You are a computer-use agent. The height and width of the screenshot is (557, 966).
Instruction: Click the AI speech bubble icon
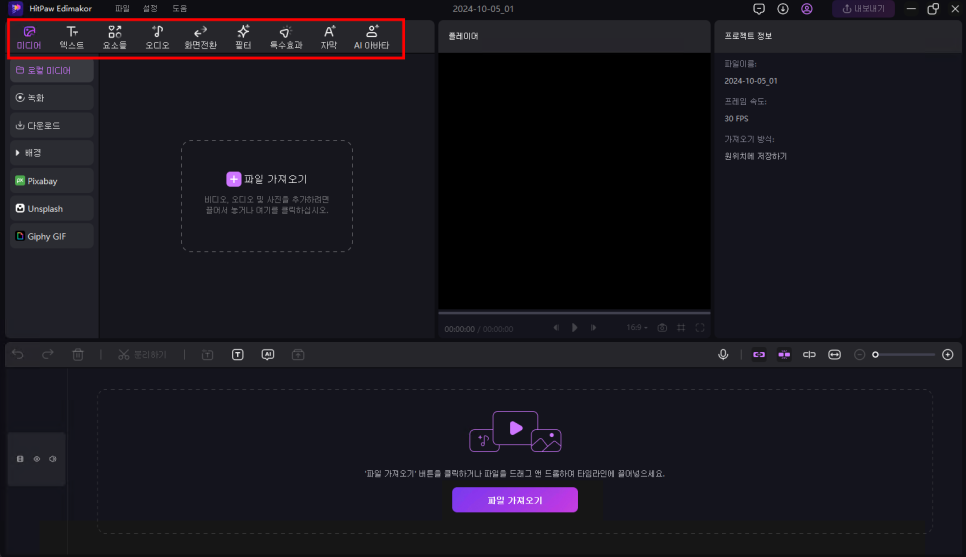pos(268,355)
